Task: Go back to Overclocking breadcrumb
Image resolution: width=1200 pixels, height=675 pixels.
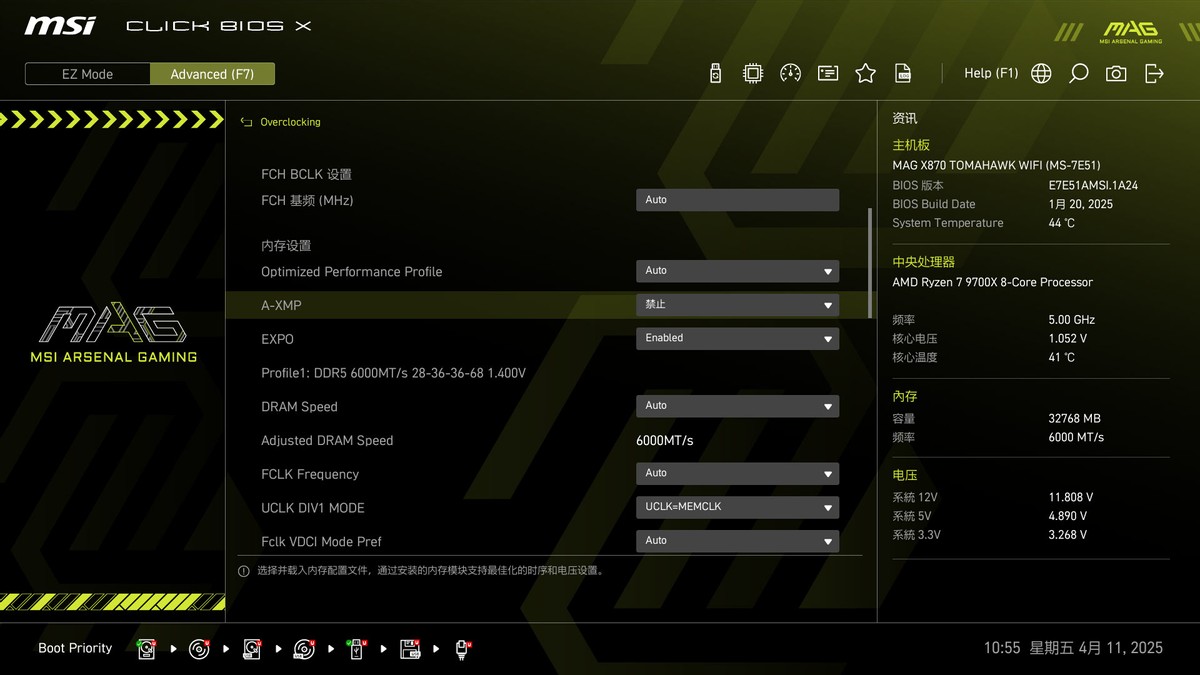Action: coord(290,122)
